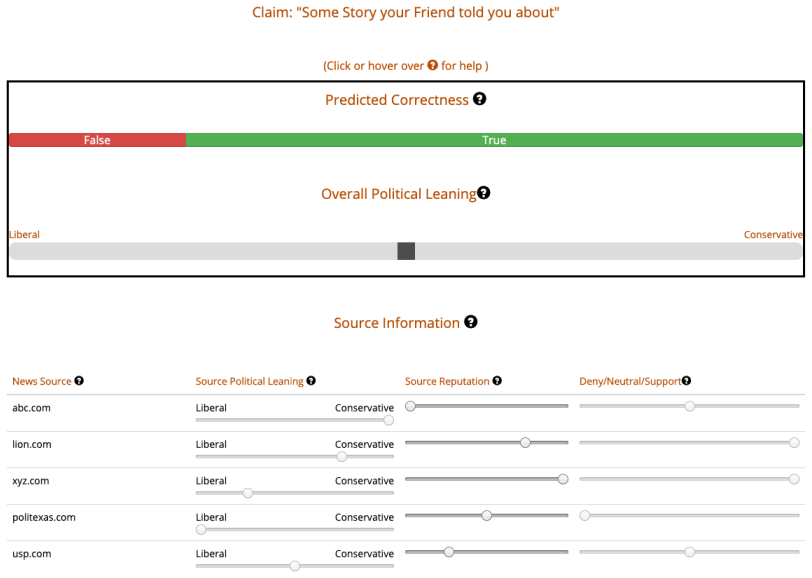The height and width of the screenshot is (578, 812).
Task: Click the xyz.com reputation slider knob
Action: (x=563, y=479)
